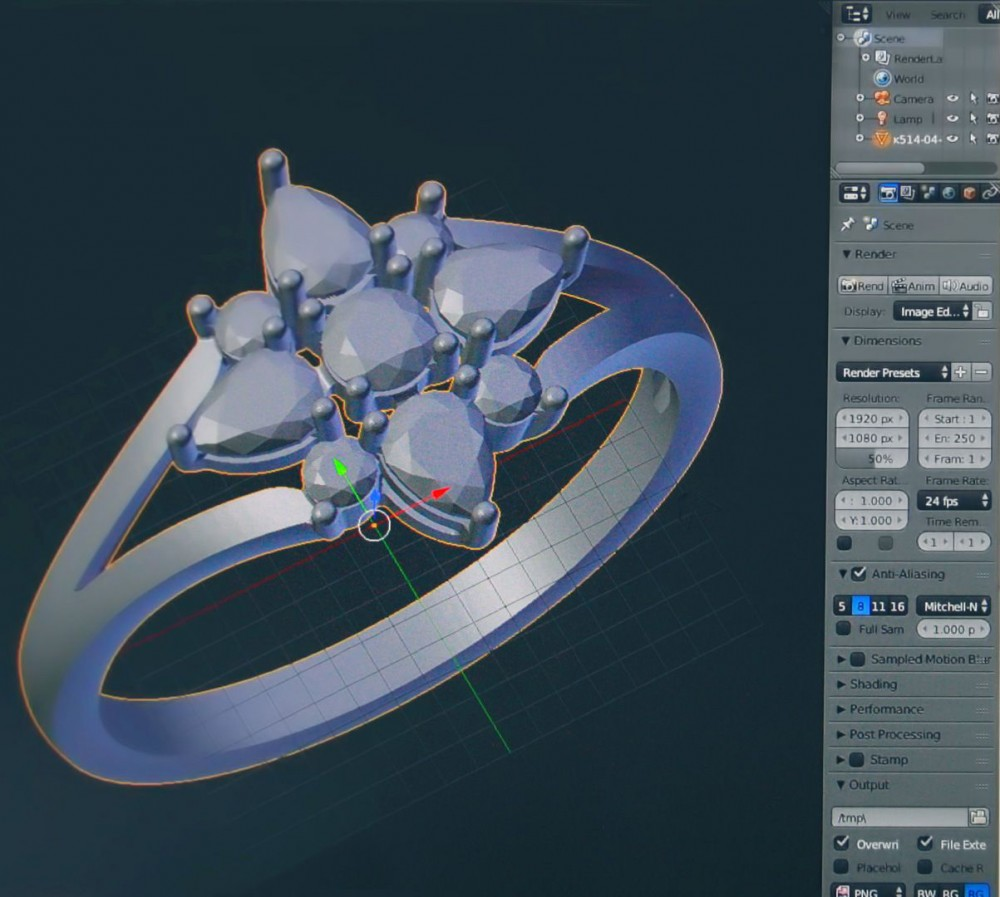This screenshot has height=897, width=1000.
Task: Click the mesh icon of k514-04 object
Action: click(881, 138)
